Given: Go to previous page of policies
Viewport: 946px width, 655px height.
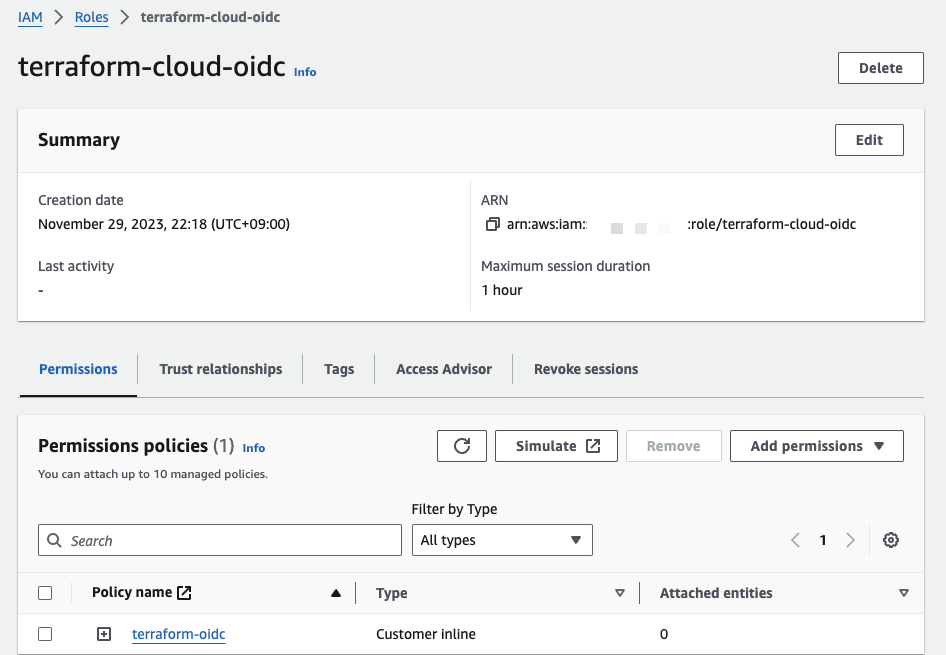Looking at the screenshot, I should (x=795, y=540).
